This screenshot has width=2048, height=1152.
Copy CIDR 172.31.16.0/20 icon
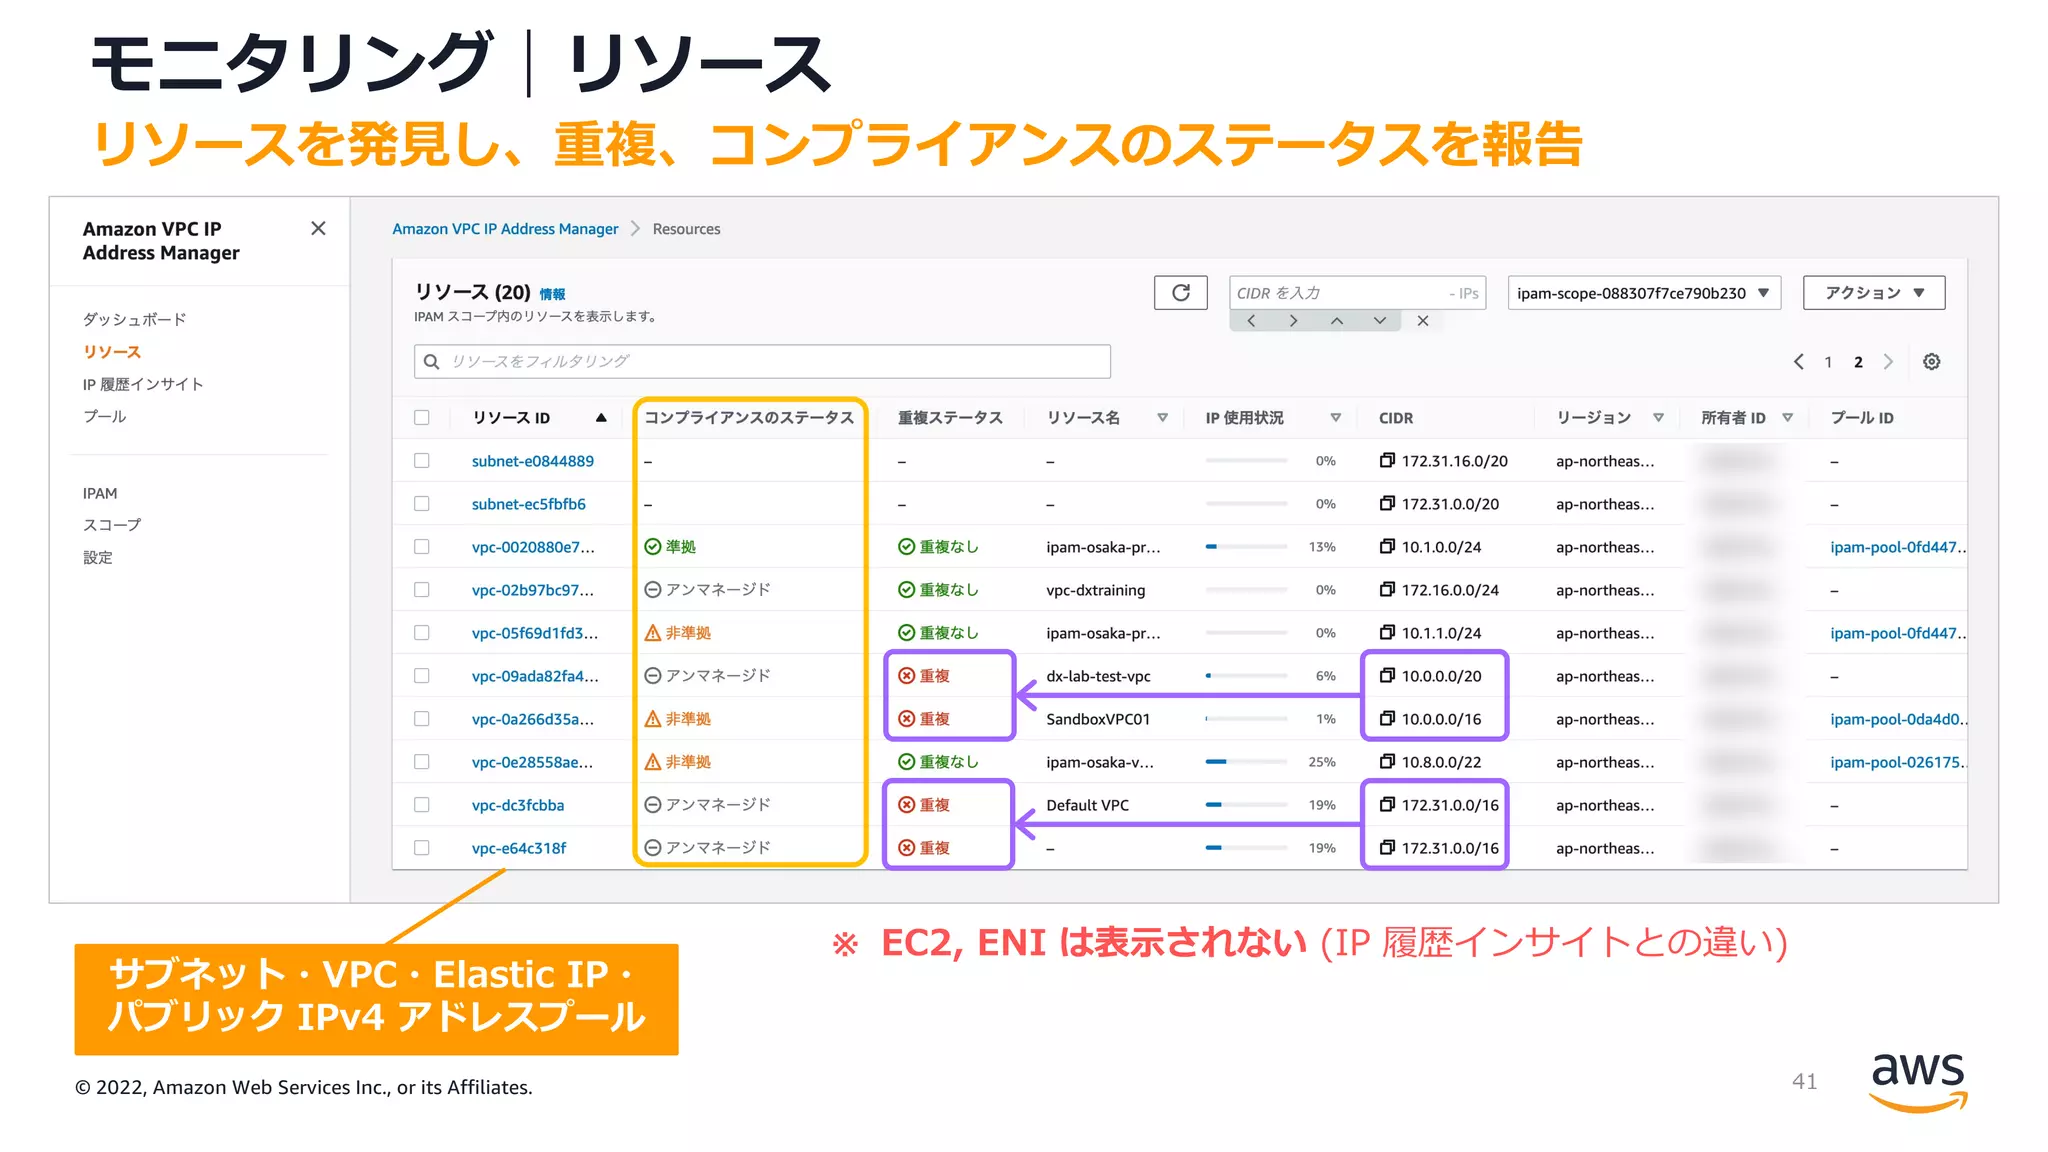tap(1387, 460)
